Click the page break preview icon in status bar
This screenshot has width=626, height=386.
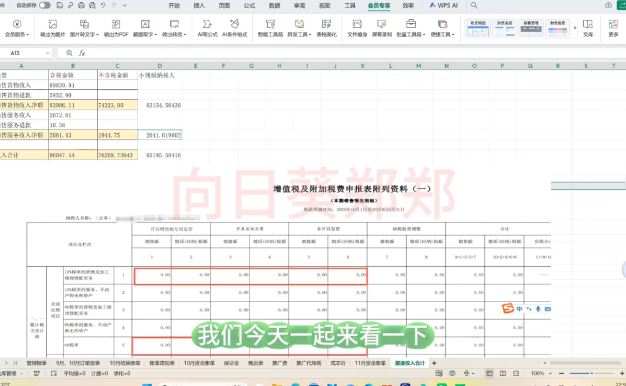pos(516,373)
